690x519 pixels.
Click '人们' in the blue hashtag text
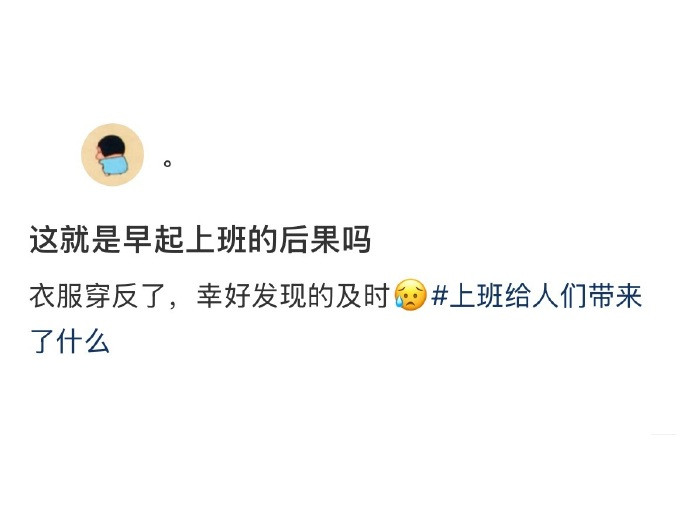(560, 295)
